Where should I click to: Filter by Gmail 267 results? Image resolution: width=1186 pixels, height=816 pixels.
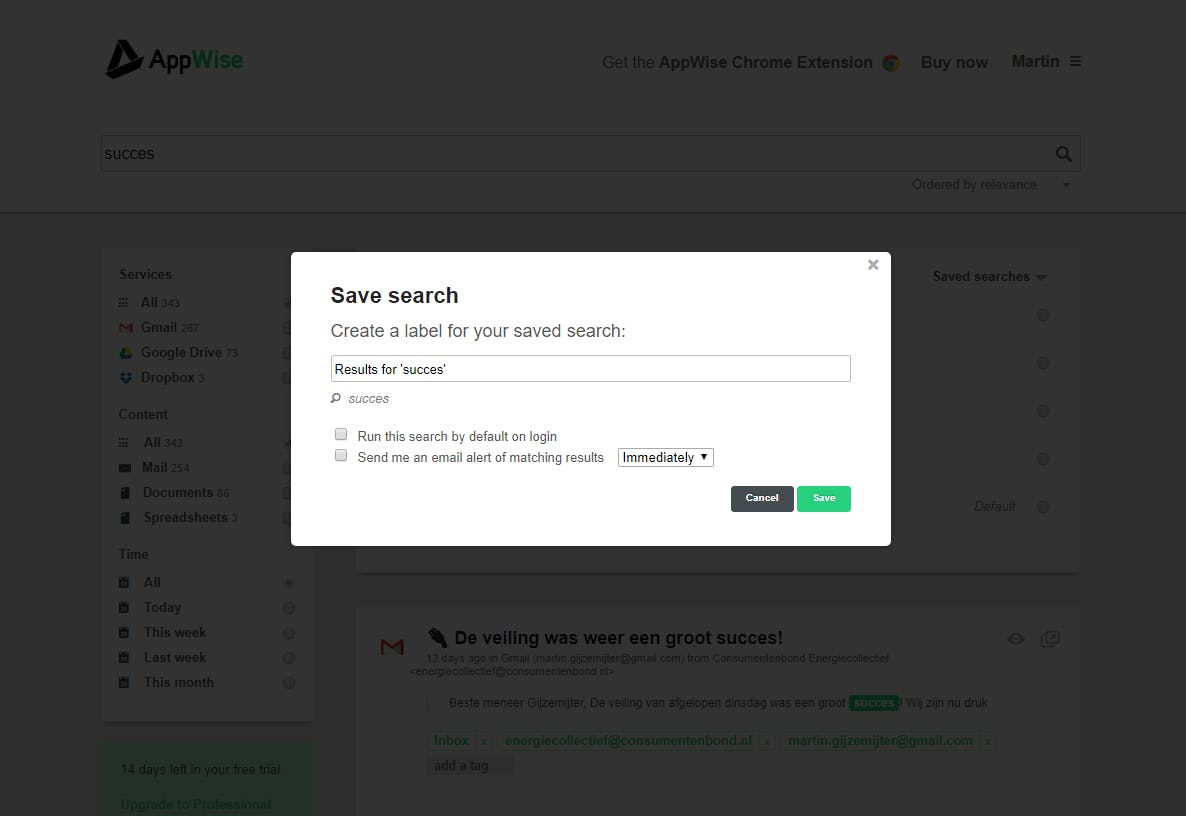pyautogui.click(x=169, y=327)
